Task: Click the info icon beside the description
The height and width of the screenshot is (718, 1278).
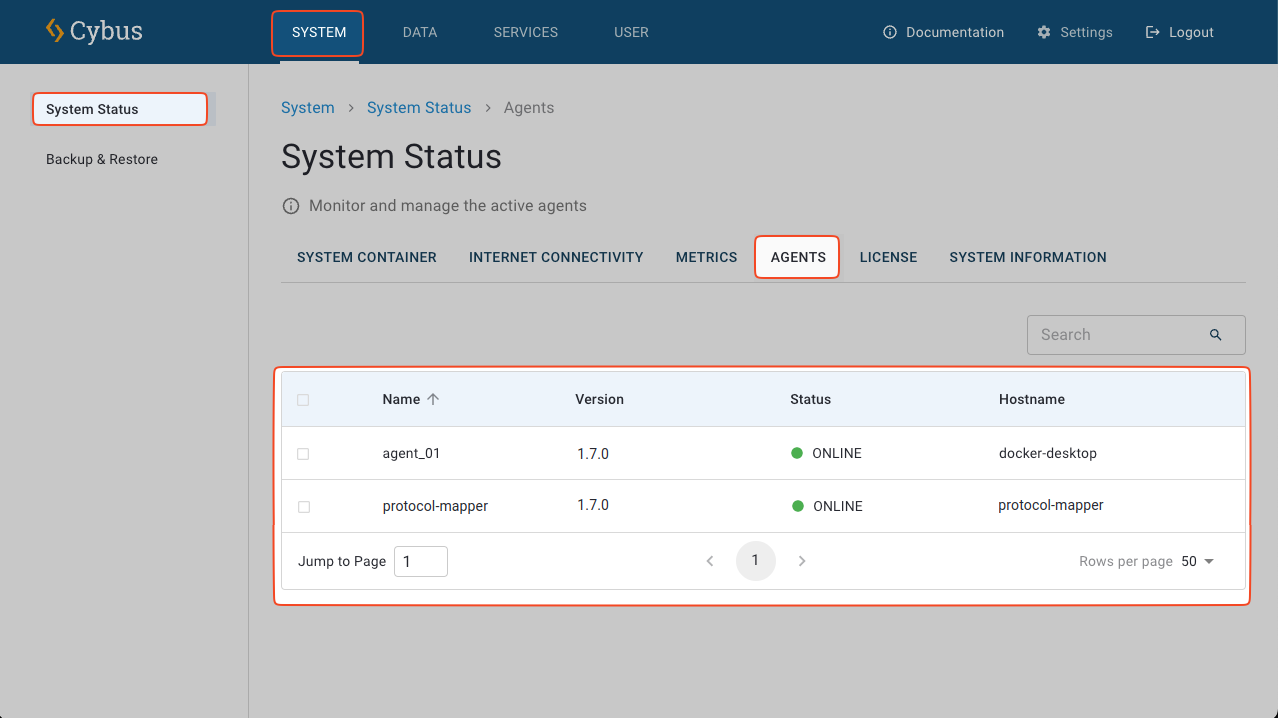Action: 291,206
